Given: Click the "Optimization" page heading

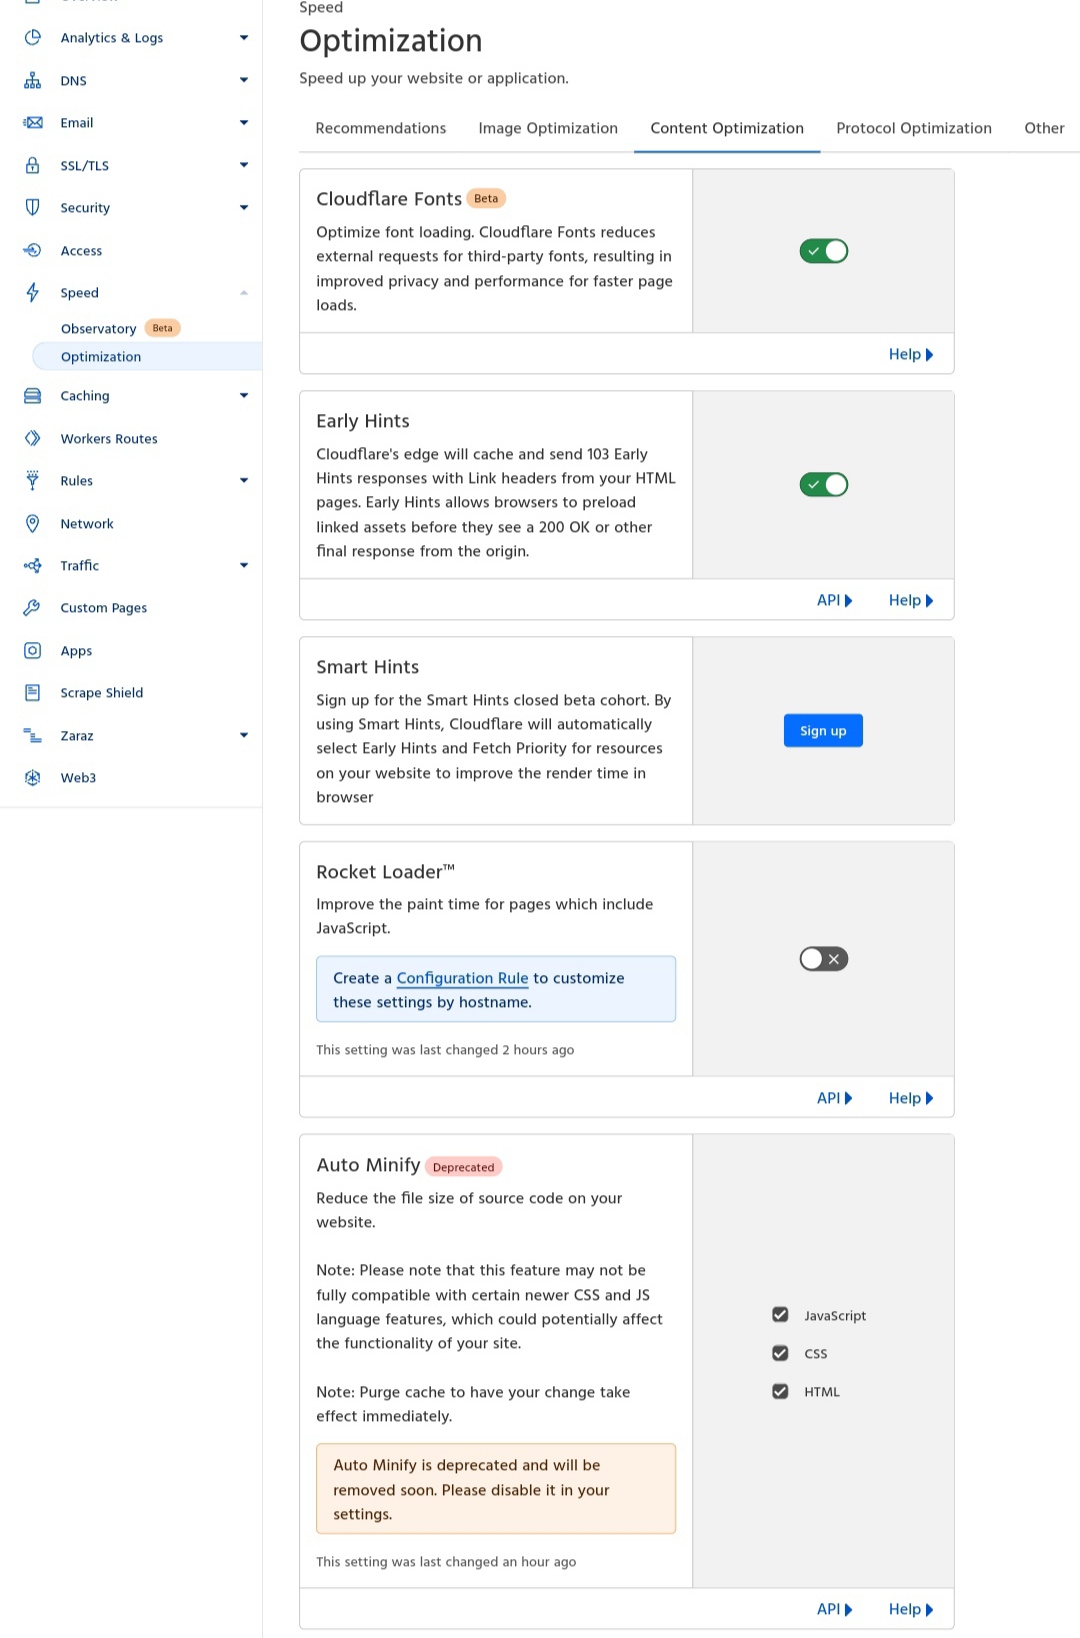Looking at the screenshot, I should (x=391, y=40).
